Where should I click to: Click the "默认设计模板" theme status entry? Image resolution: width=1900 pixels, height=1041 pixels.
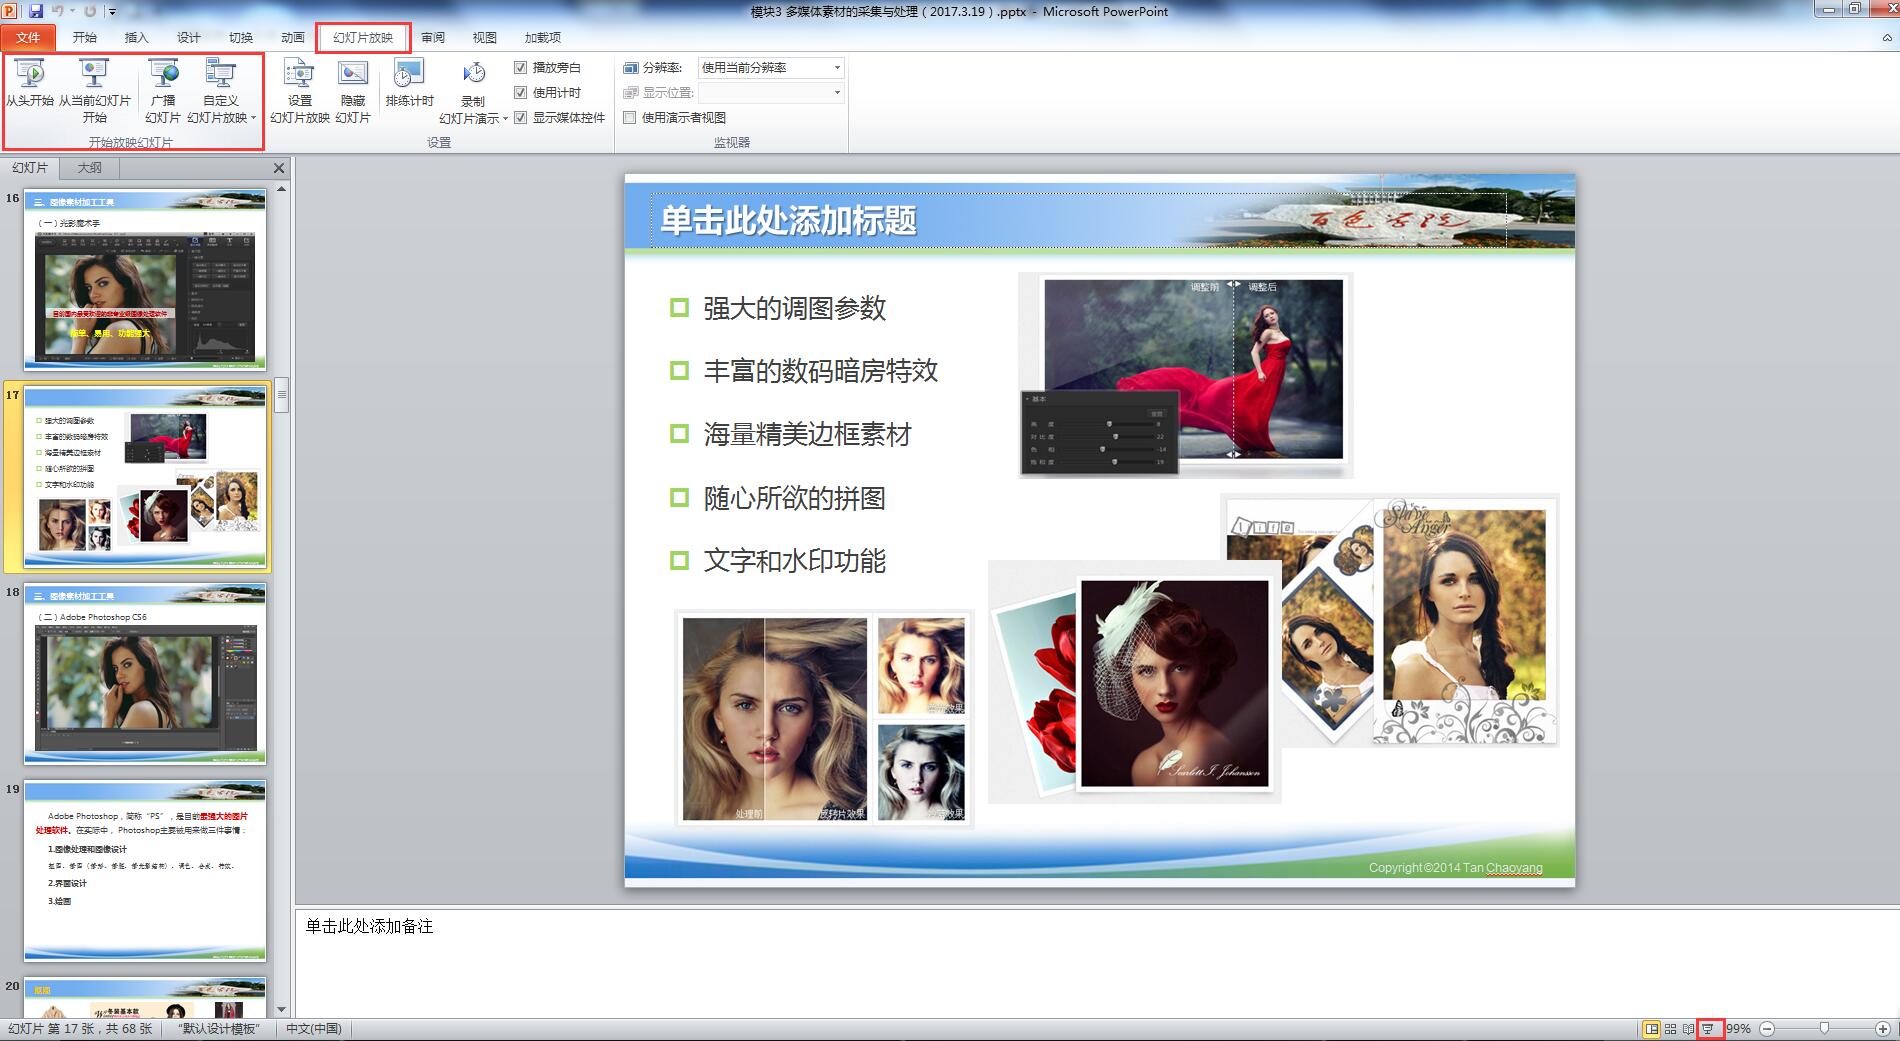pos(219,1028)
